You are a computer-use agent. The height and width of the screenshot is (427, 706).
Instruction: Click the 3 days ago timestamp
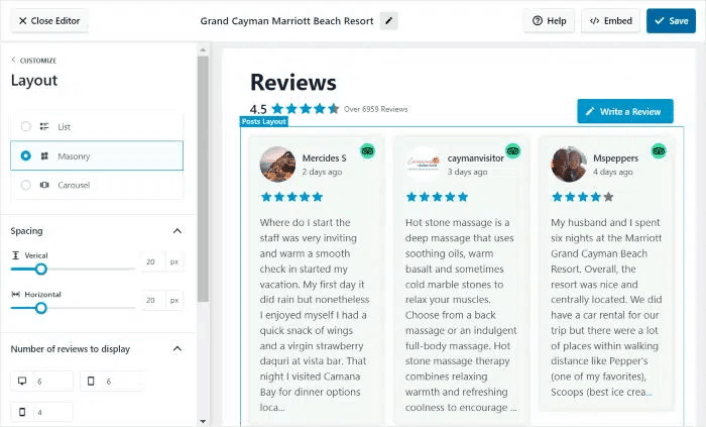coord(467,172)
